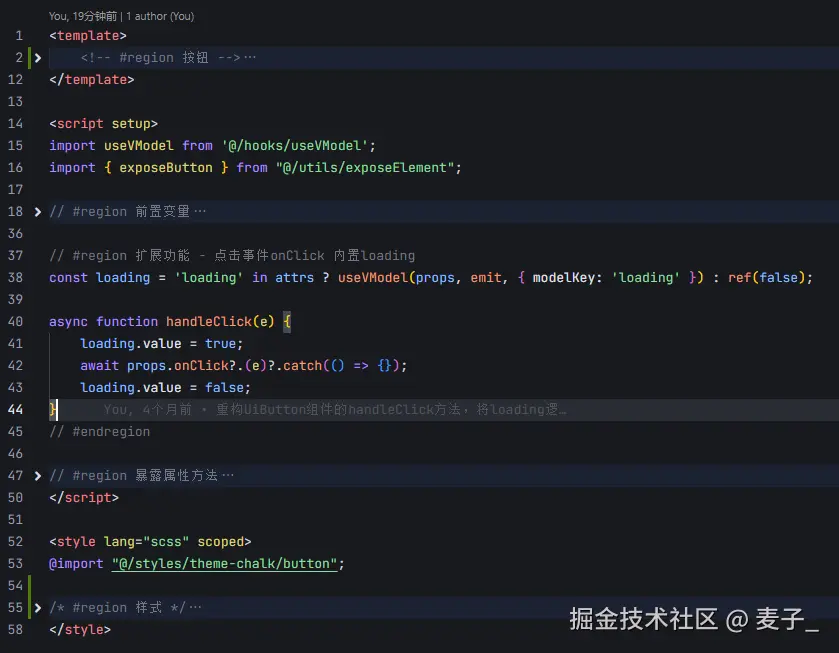Expand the #region 前置变量 folded section

pos(37,211)
